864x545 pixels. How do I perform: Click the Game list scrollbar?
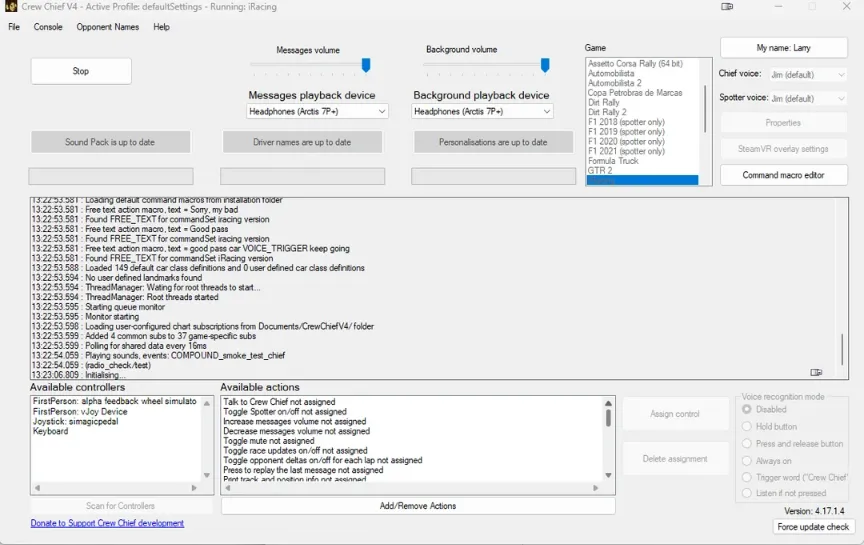tap(705, 109)
